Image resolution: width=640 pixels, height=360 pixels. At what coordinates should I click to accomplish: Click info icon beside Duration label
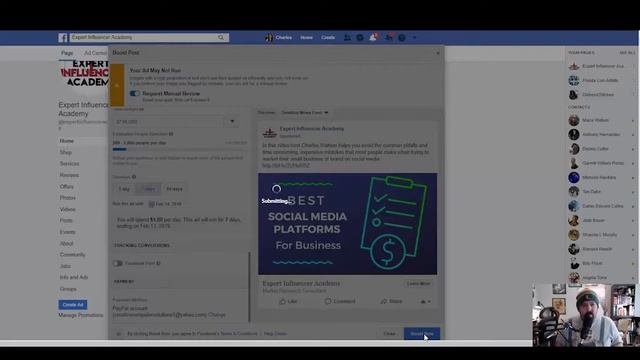[134, 177]
